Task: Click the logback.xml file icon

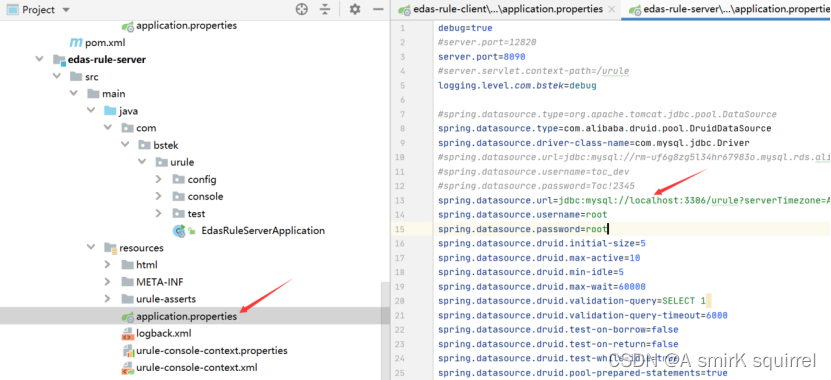Action: click(127, 334)
